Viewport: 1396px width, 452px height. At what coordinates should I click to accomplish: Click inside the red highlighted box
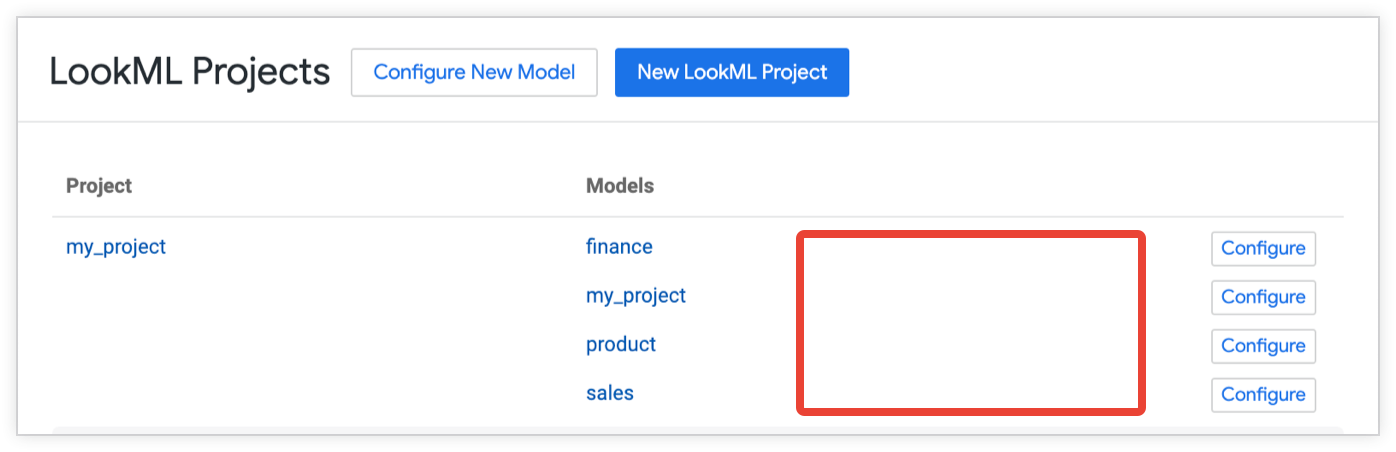coord(970,322)
